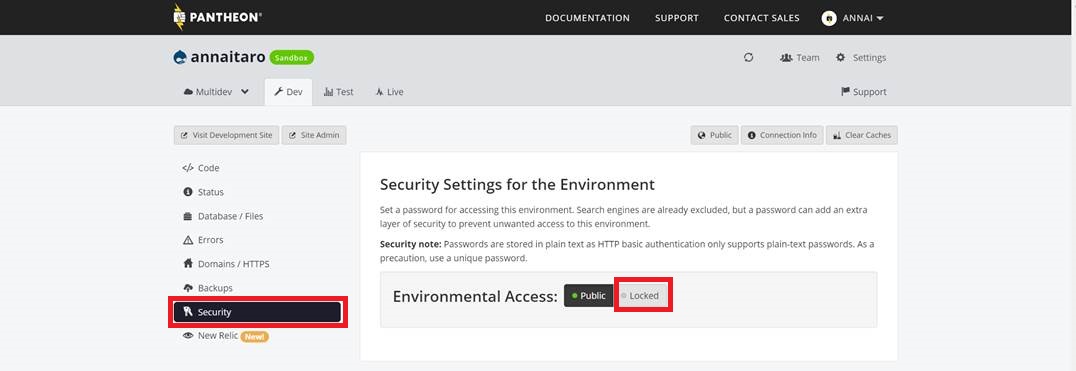Viewport: 1076px width, 371px height.
Task: Open the ANNAI account dropdown arrow
Action: click(x=880, y=19)
